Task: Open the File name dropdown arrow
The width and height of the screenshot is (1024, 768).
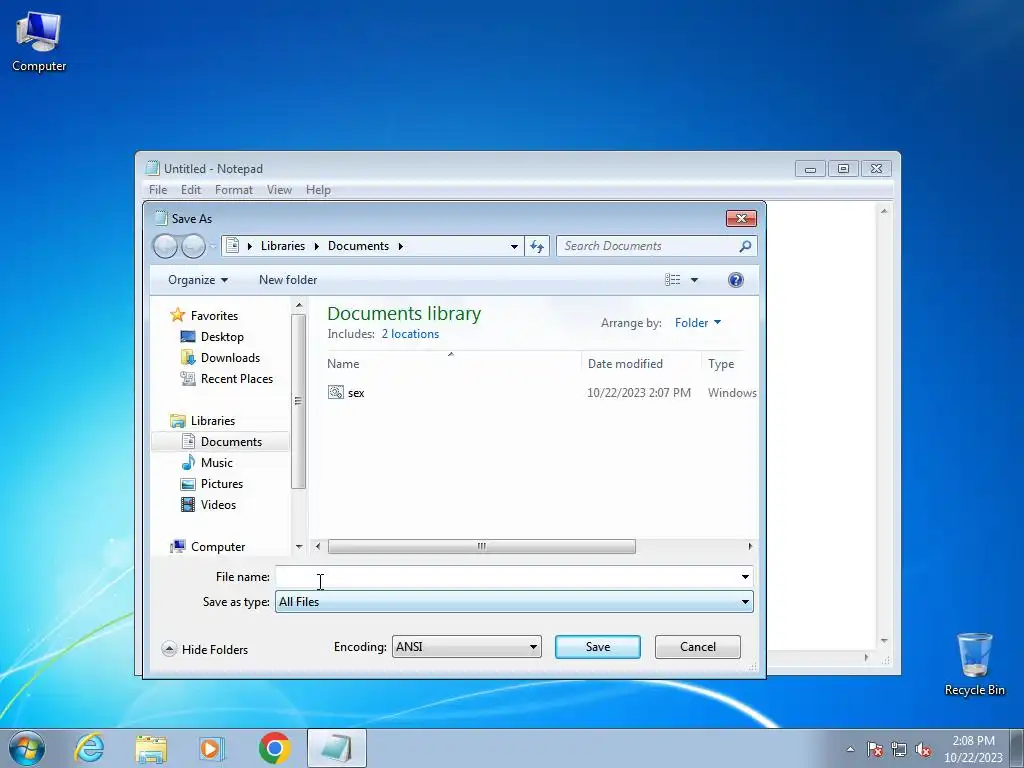Action: point(745,577)
